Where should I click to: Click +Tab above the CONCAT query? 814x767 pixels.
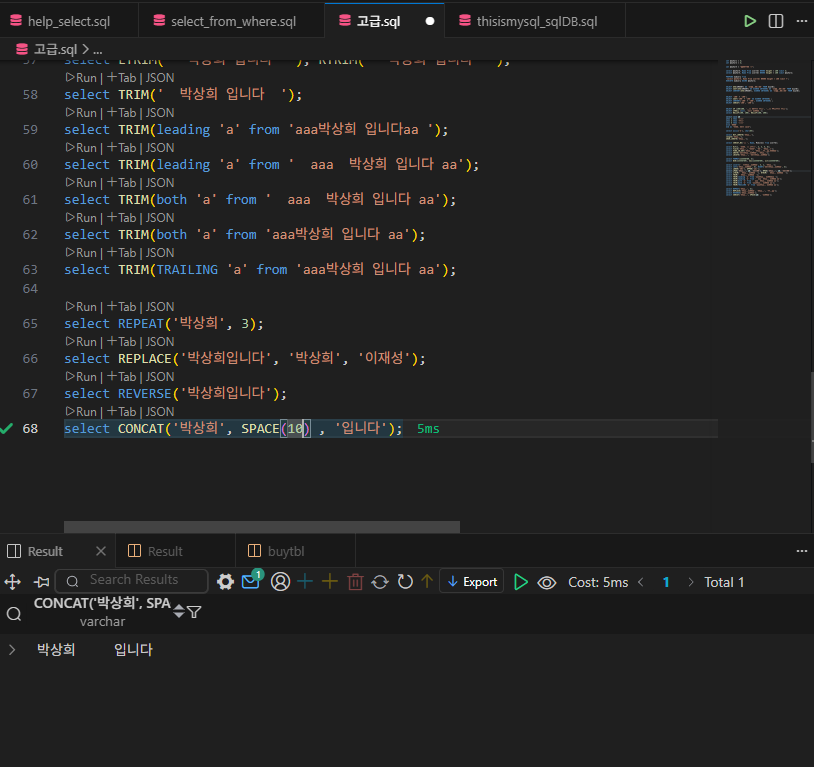click(x=121, y=411)
